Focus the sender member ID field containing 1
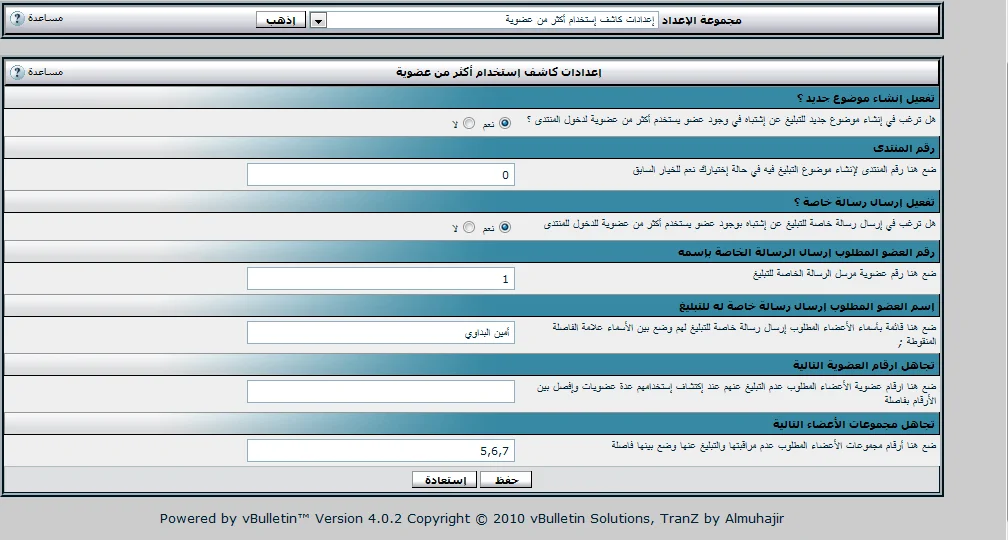The width and height of the screenshot is (1008, 540). click(380, 279)
